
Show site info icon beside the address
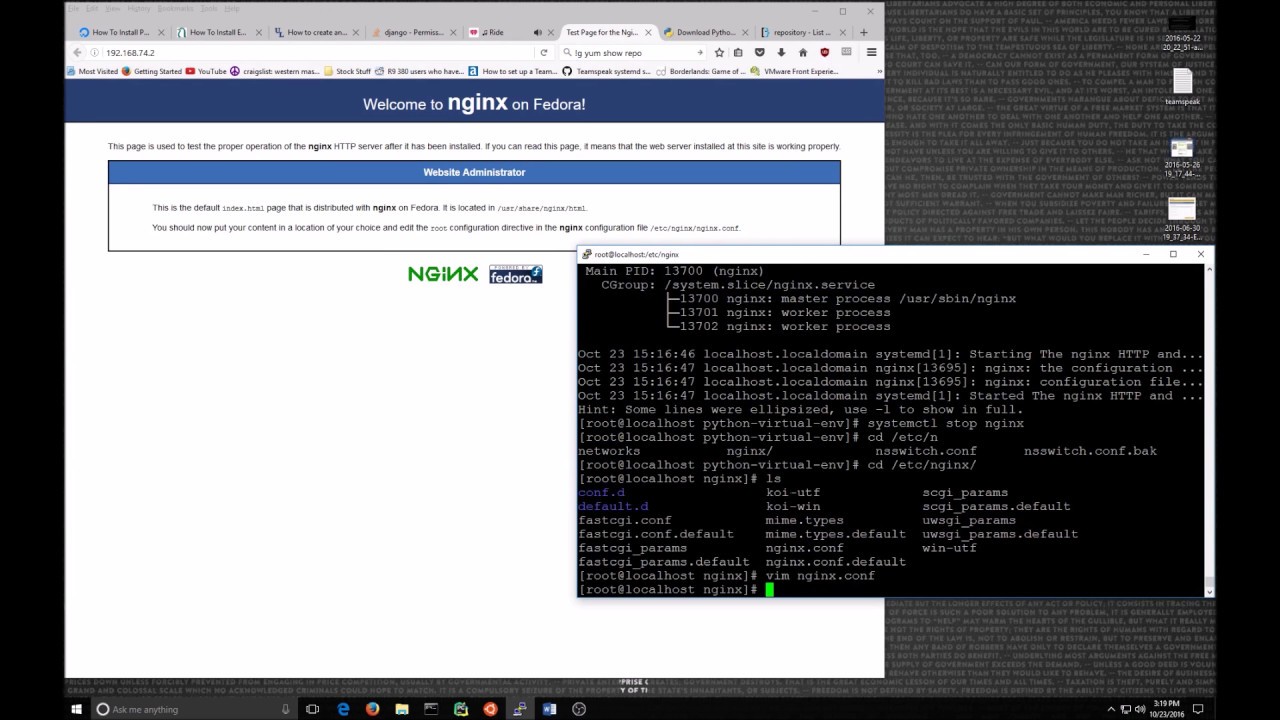[94, 52]
